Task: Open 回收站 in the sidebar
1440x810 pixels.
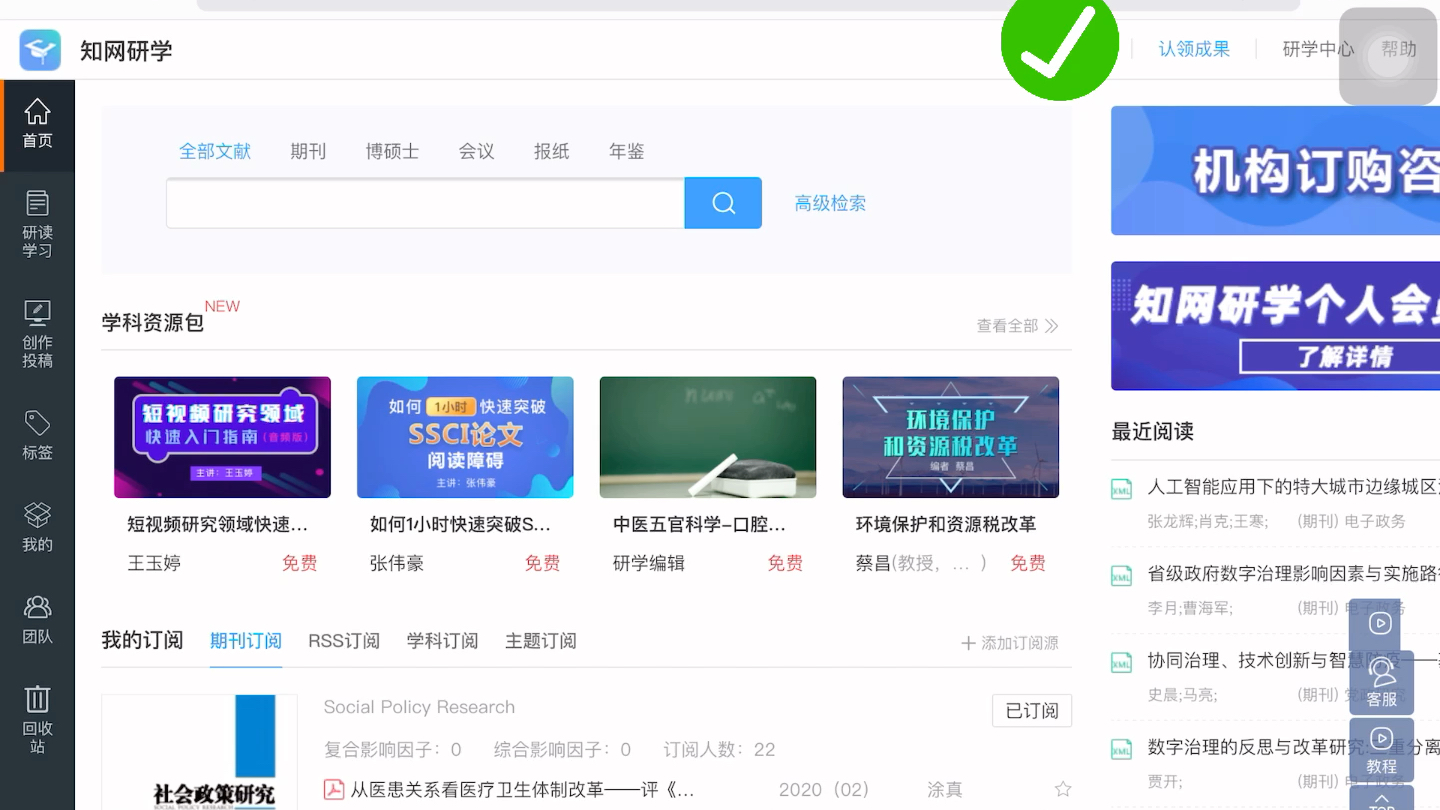Action: (37, 719)
